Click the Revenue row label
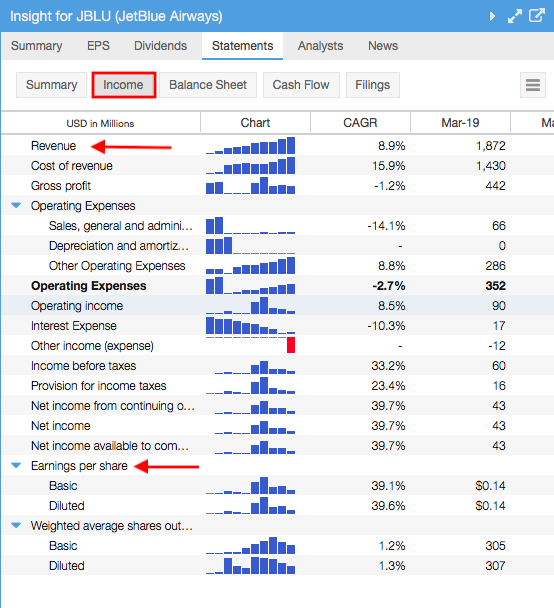 54,146
